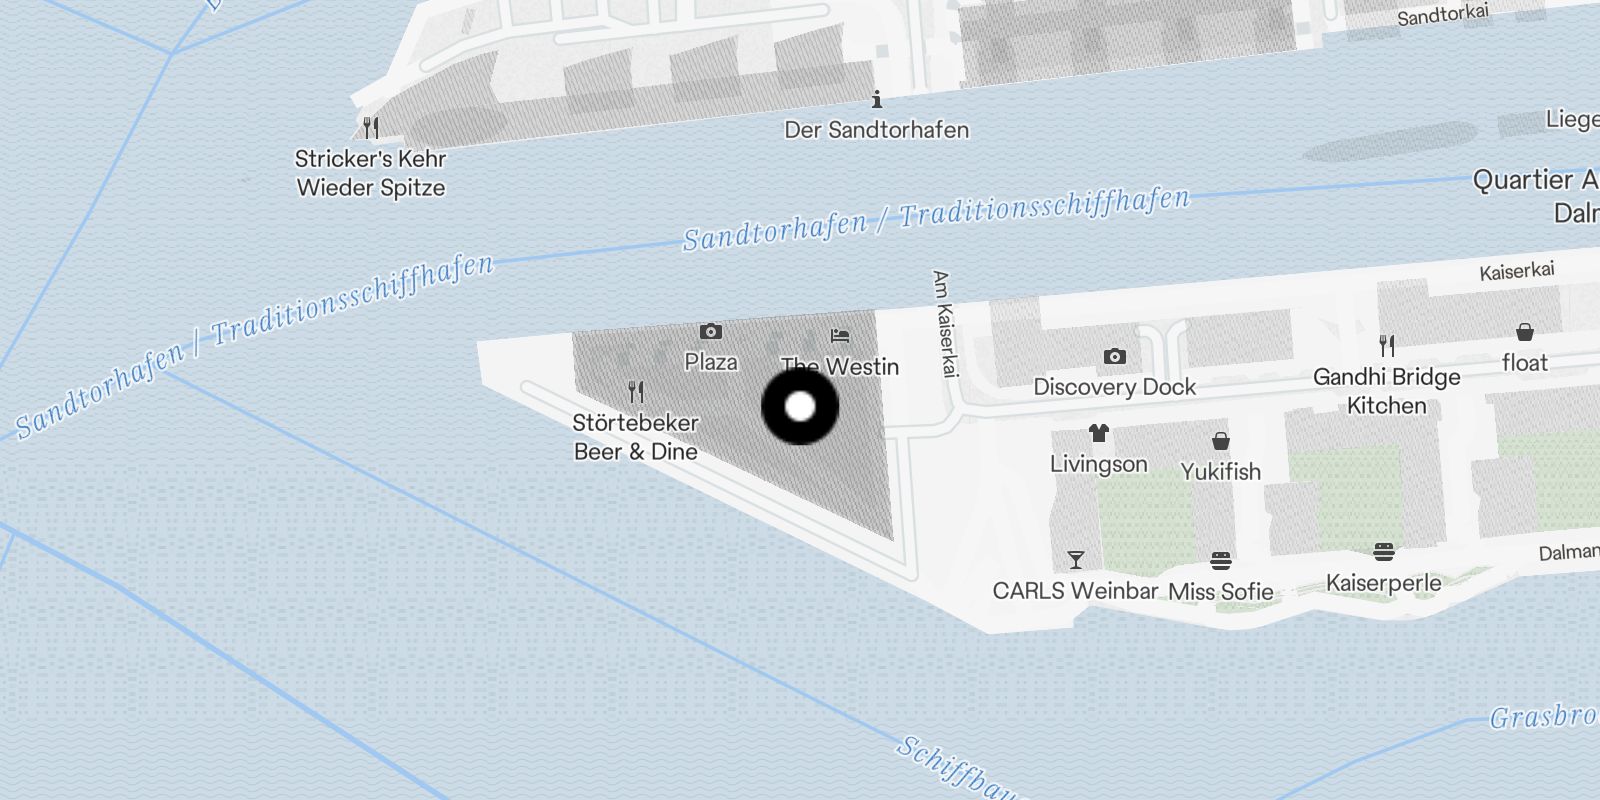Select the Livingson clothing shirt icon
This screenshot has width=1600, height=800.
1099,433
